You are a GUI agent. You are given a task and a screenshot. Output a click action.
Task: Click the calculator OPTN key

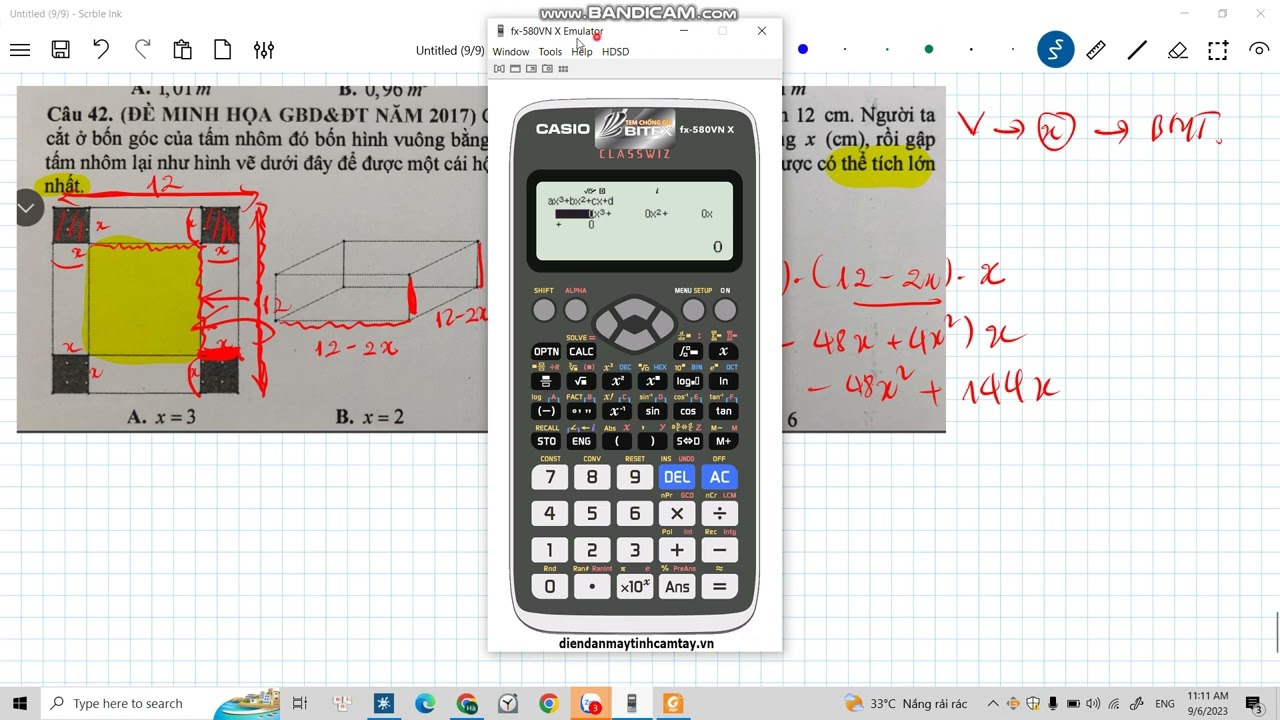tap(546, 352)
